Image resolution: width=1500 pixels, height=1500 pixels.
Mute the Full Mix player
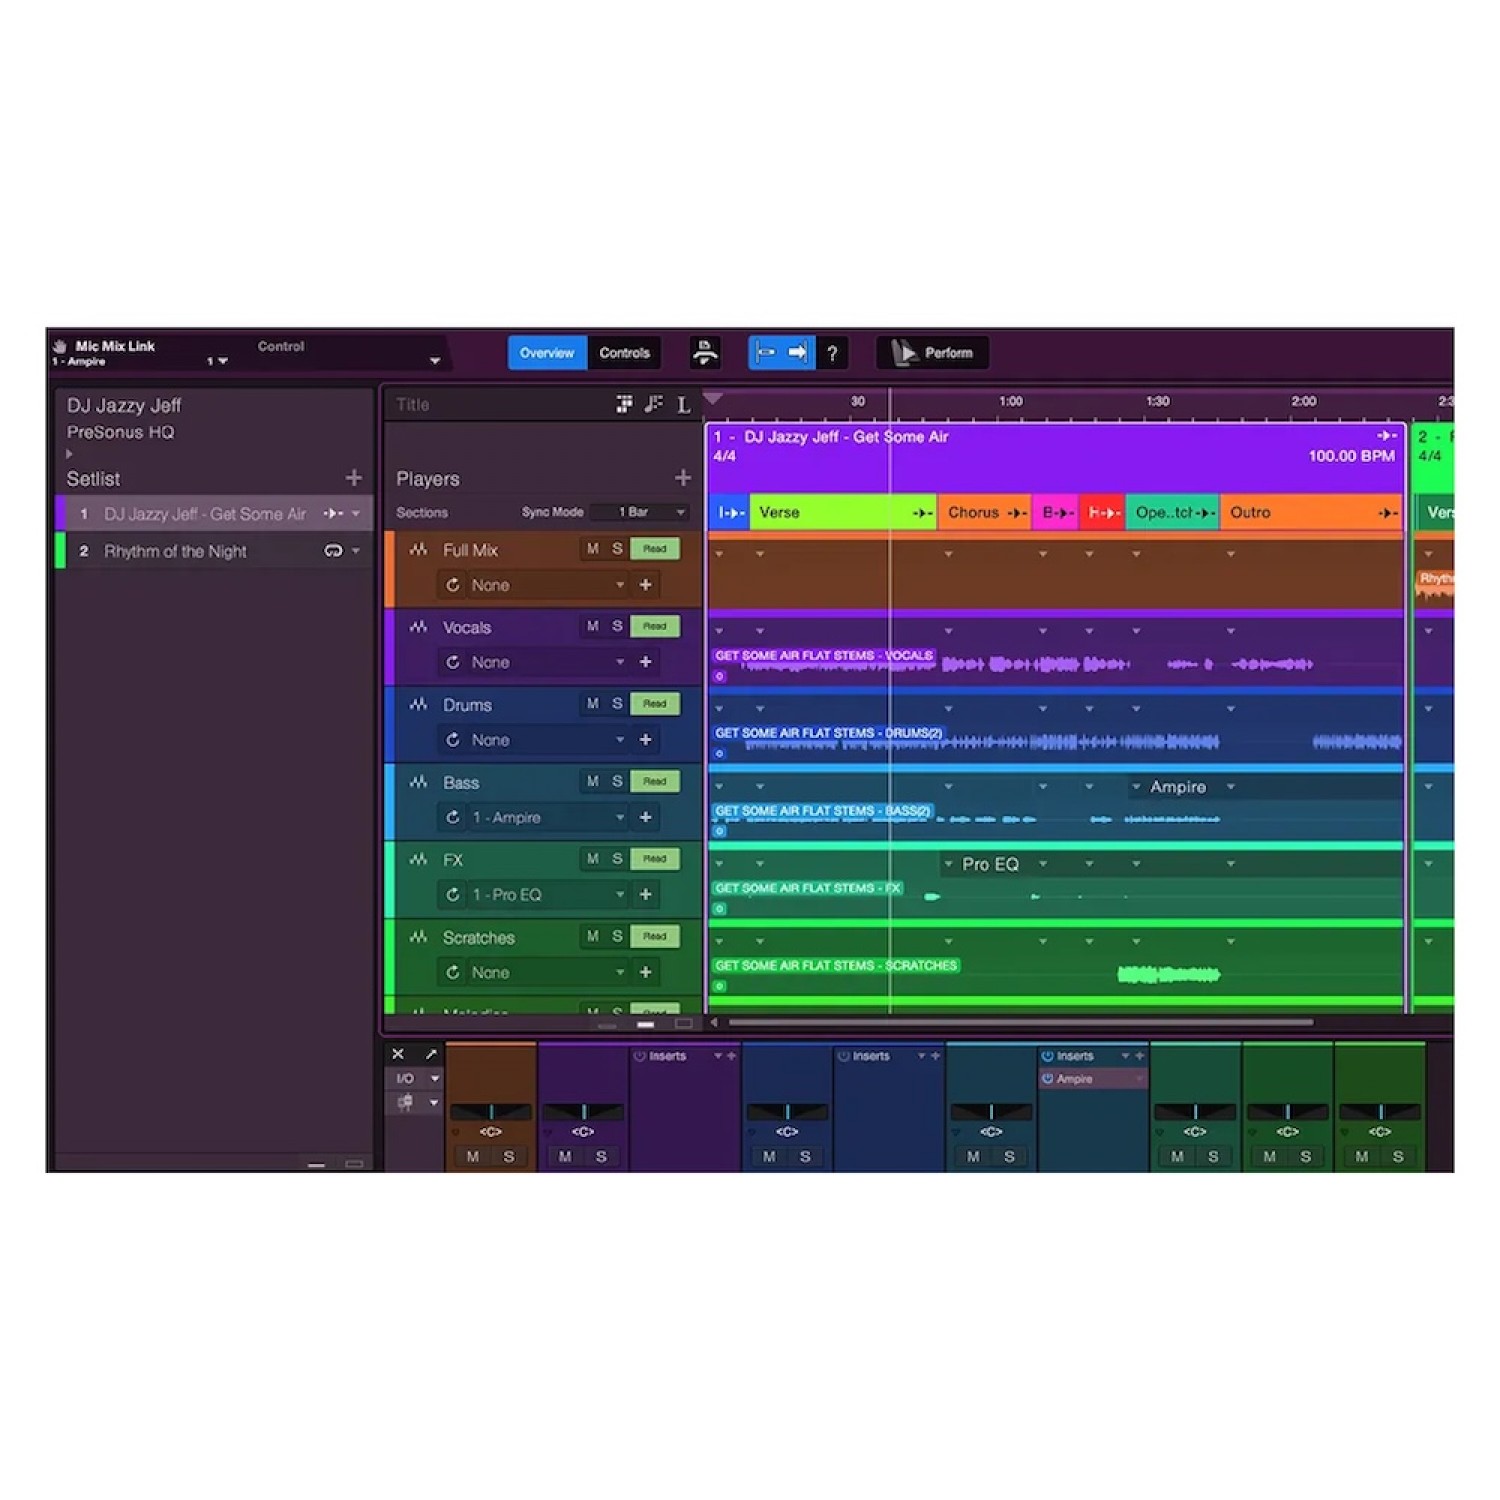pyautogui.click(x=592, y=549)
